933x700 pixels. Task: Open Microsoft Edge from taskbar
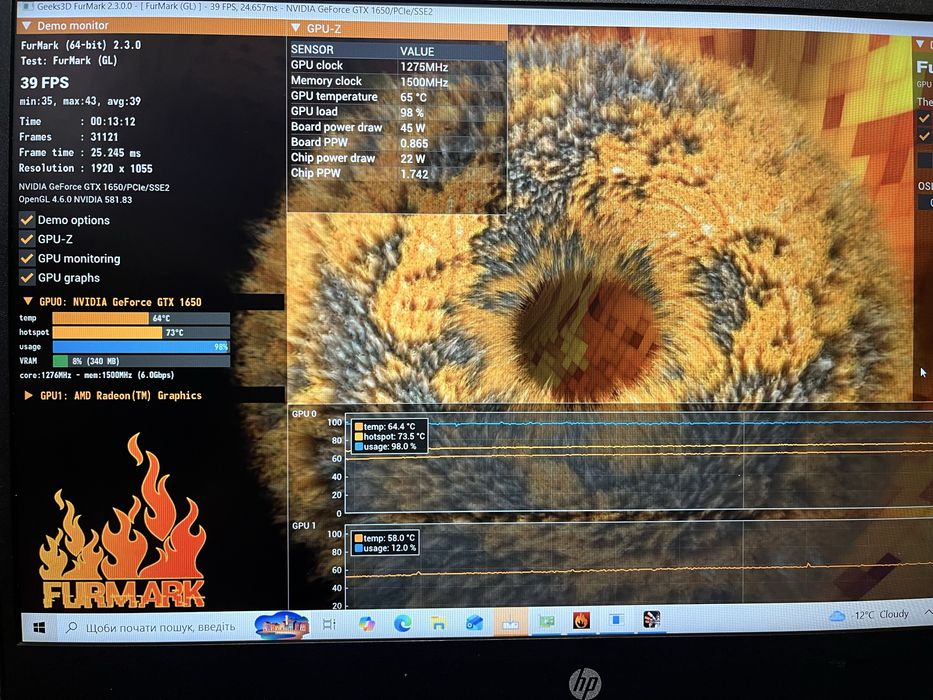coord(403,623)
